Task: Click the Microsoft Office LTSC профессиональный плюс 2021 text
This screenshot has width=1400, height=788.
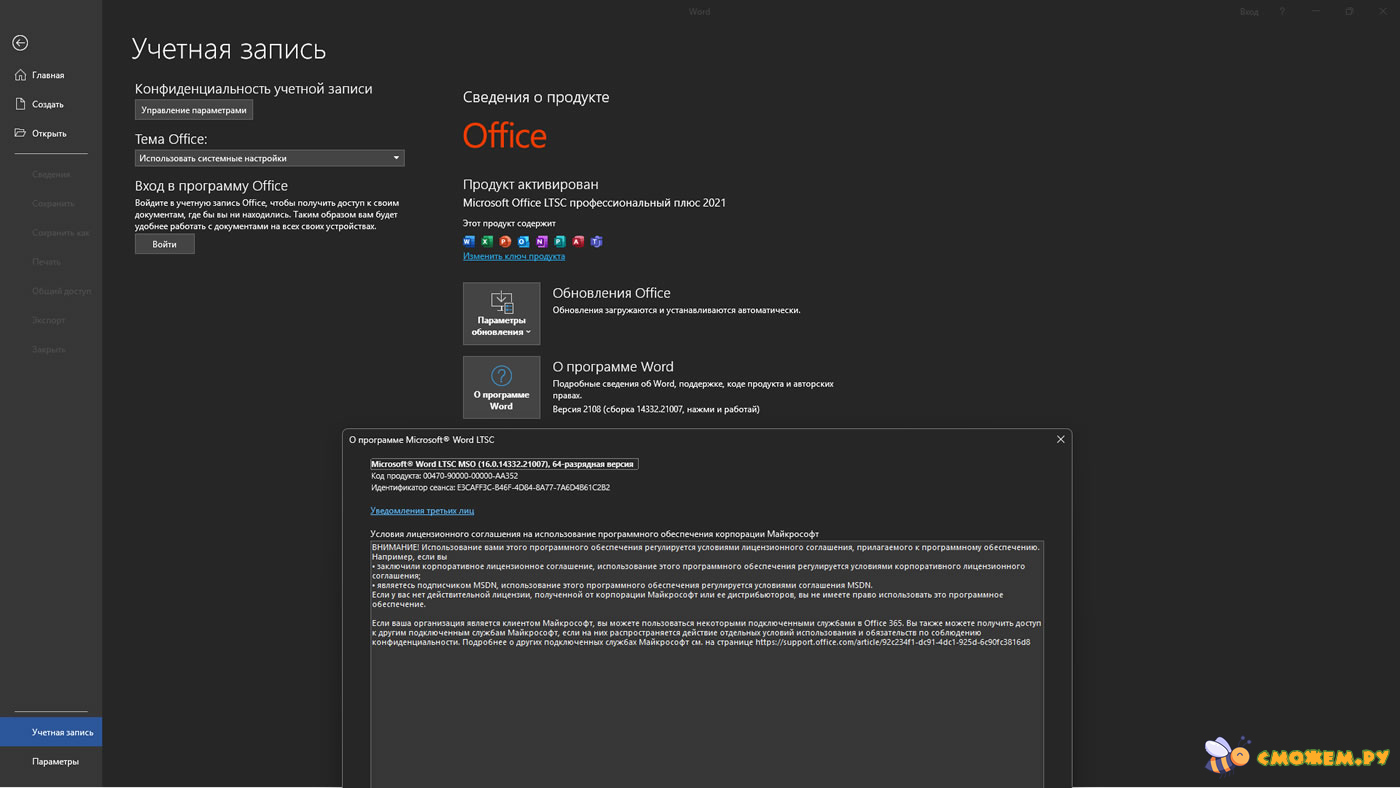Action: (594, 203)
